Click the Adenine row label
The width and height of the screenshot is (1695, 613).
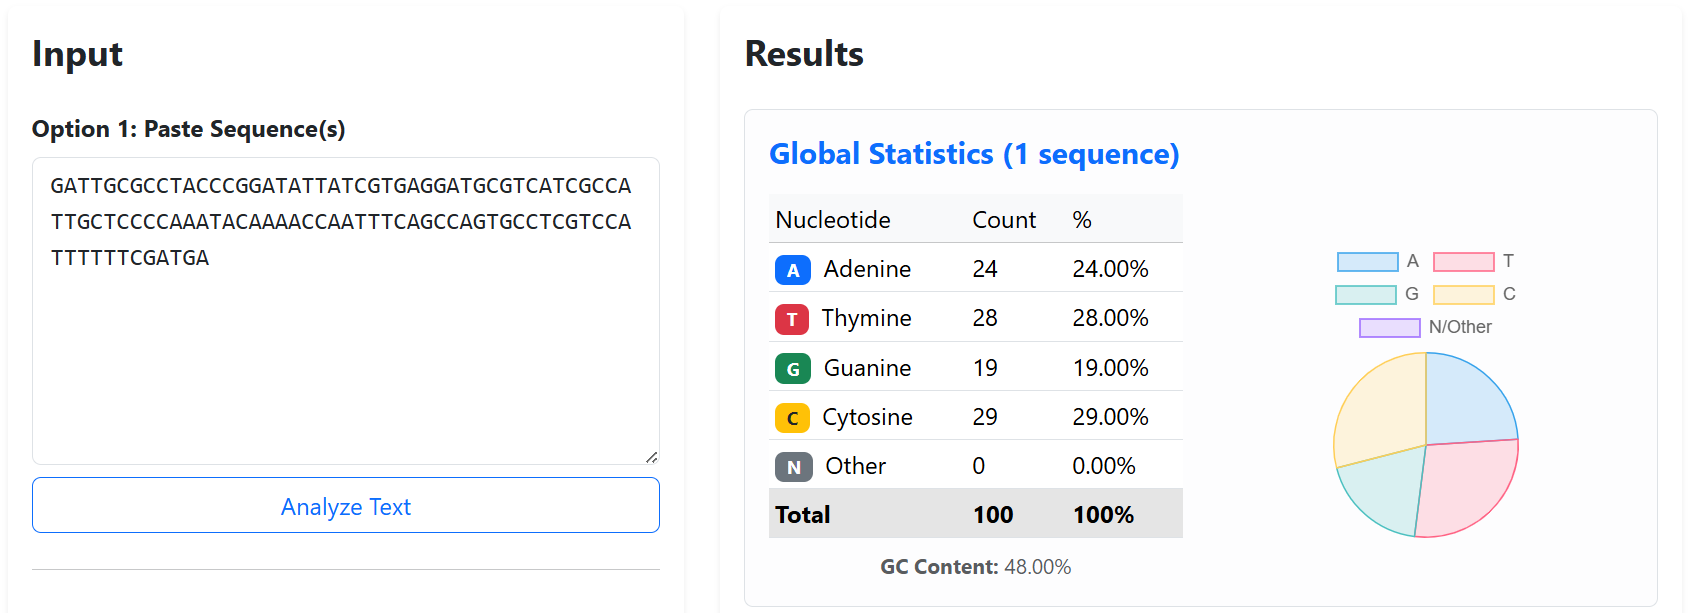pyautogui.click(x=867, y=269)
